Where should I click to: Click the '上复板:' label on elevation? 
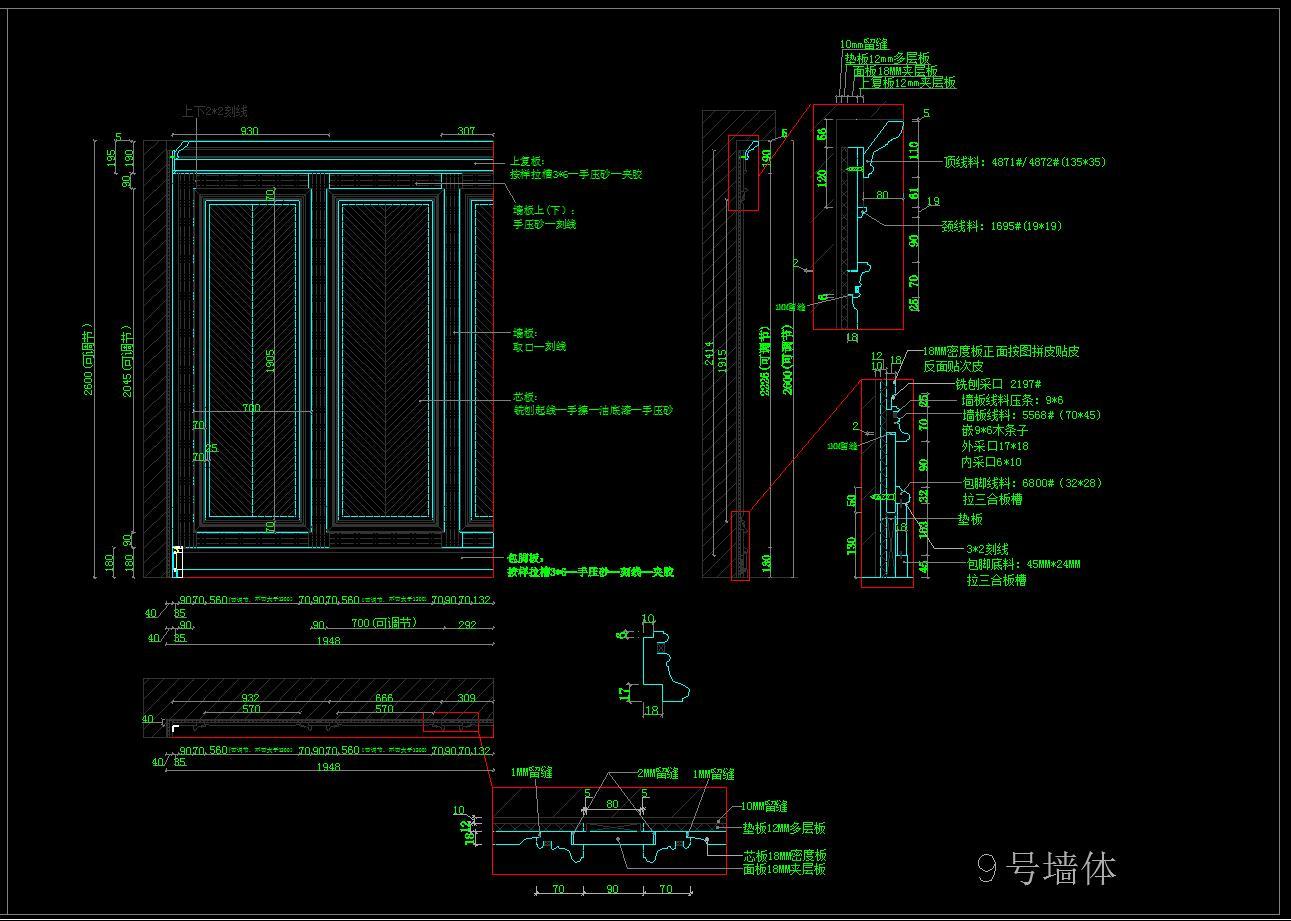coord(526,160)
